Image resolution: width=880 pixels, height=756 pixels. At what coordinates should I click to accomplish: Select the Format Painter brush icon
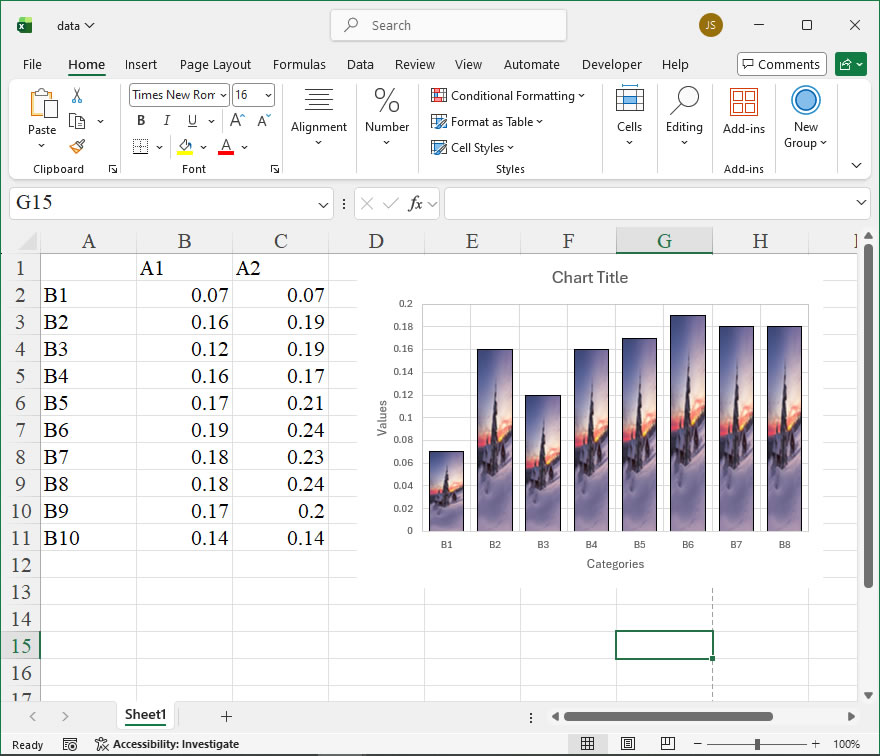click(x=77, y=146)
